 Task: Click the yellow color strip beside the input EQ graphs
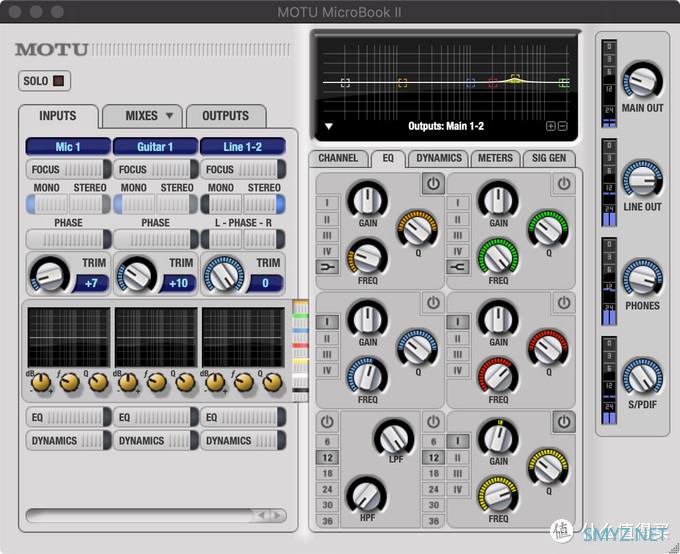[301, 361]
